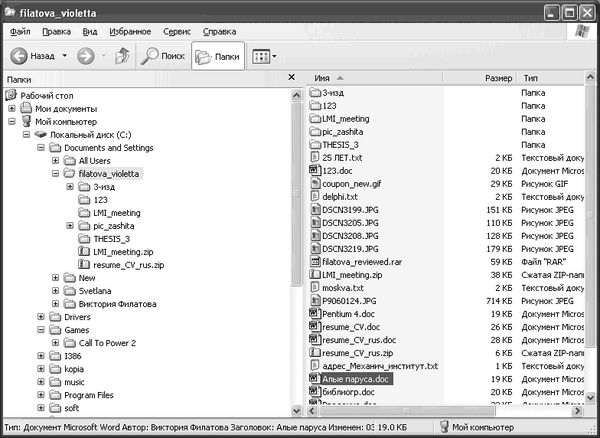Open the Сервис menu
This screenshot has height=438, width=600.
[x=177, y=31]
